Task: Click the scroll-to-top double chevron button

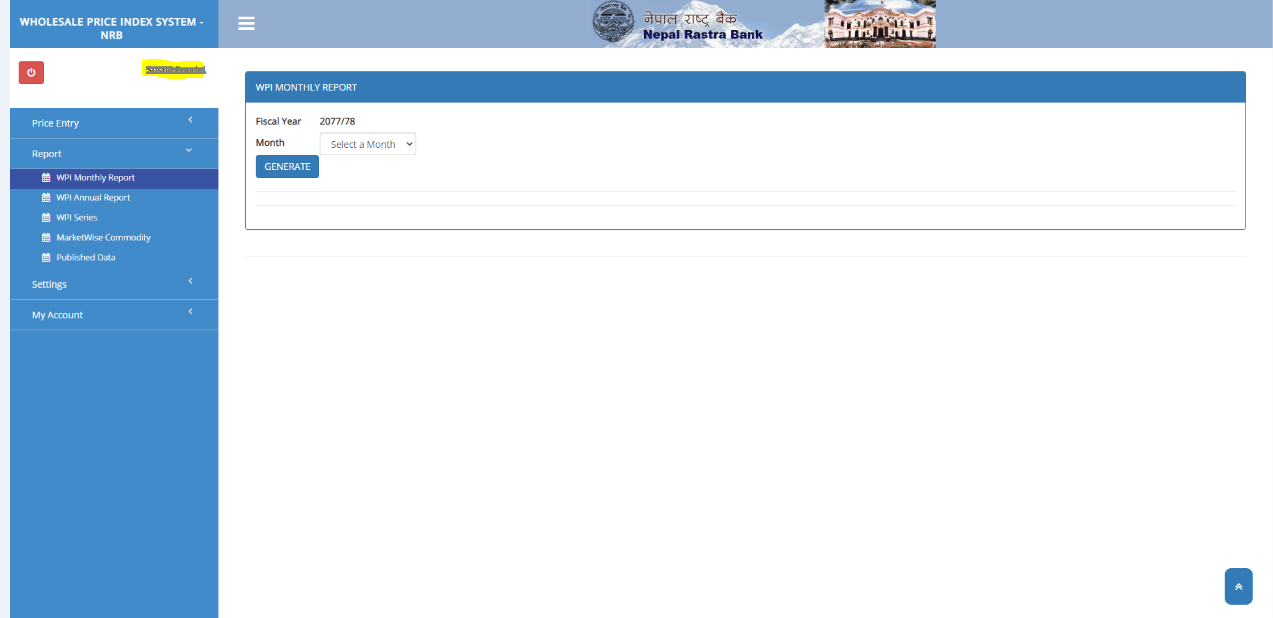Action: pyautogui.click(x=1238, y=587)
